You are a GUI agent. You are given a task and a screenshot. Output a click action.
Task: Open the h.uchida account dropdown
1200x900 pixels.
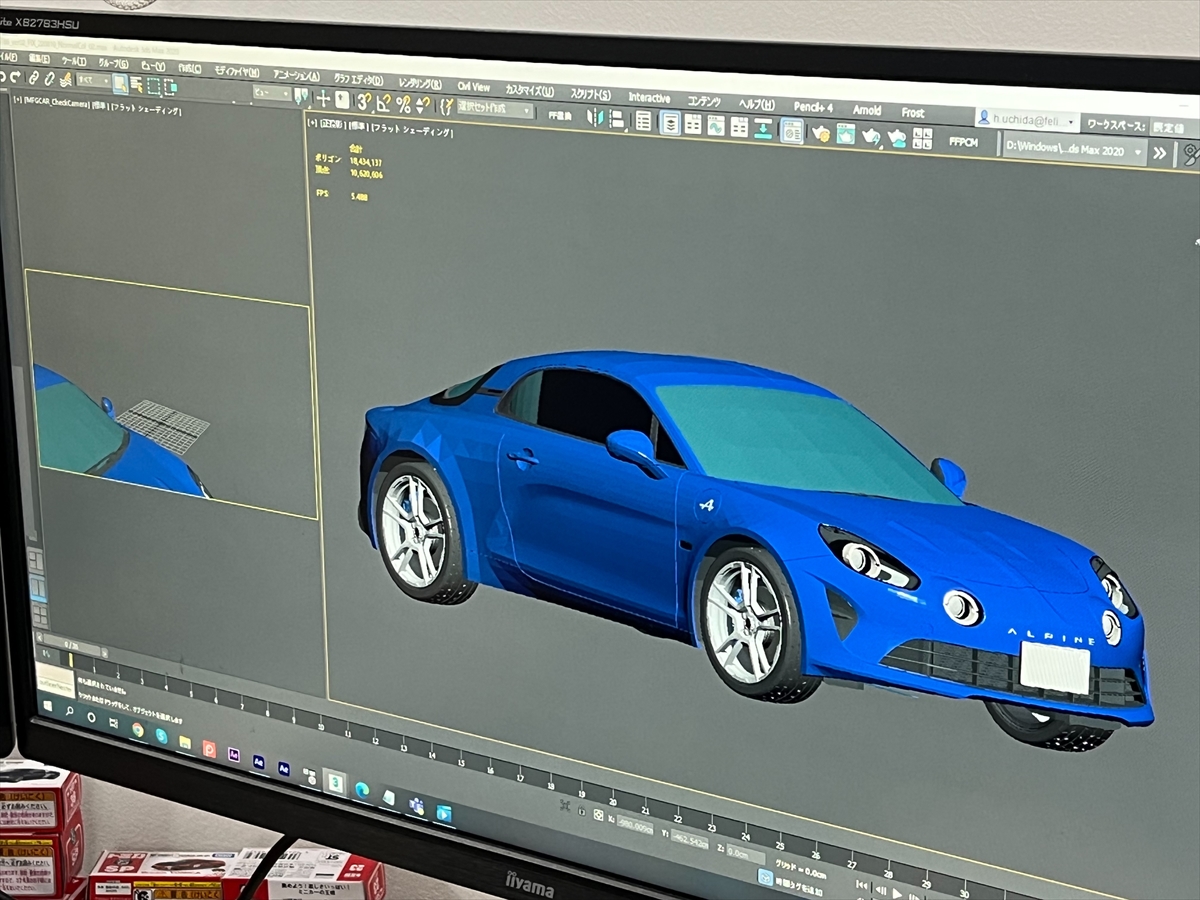pyautogui.click(x=1029, y=120)
